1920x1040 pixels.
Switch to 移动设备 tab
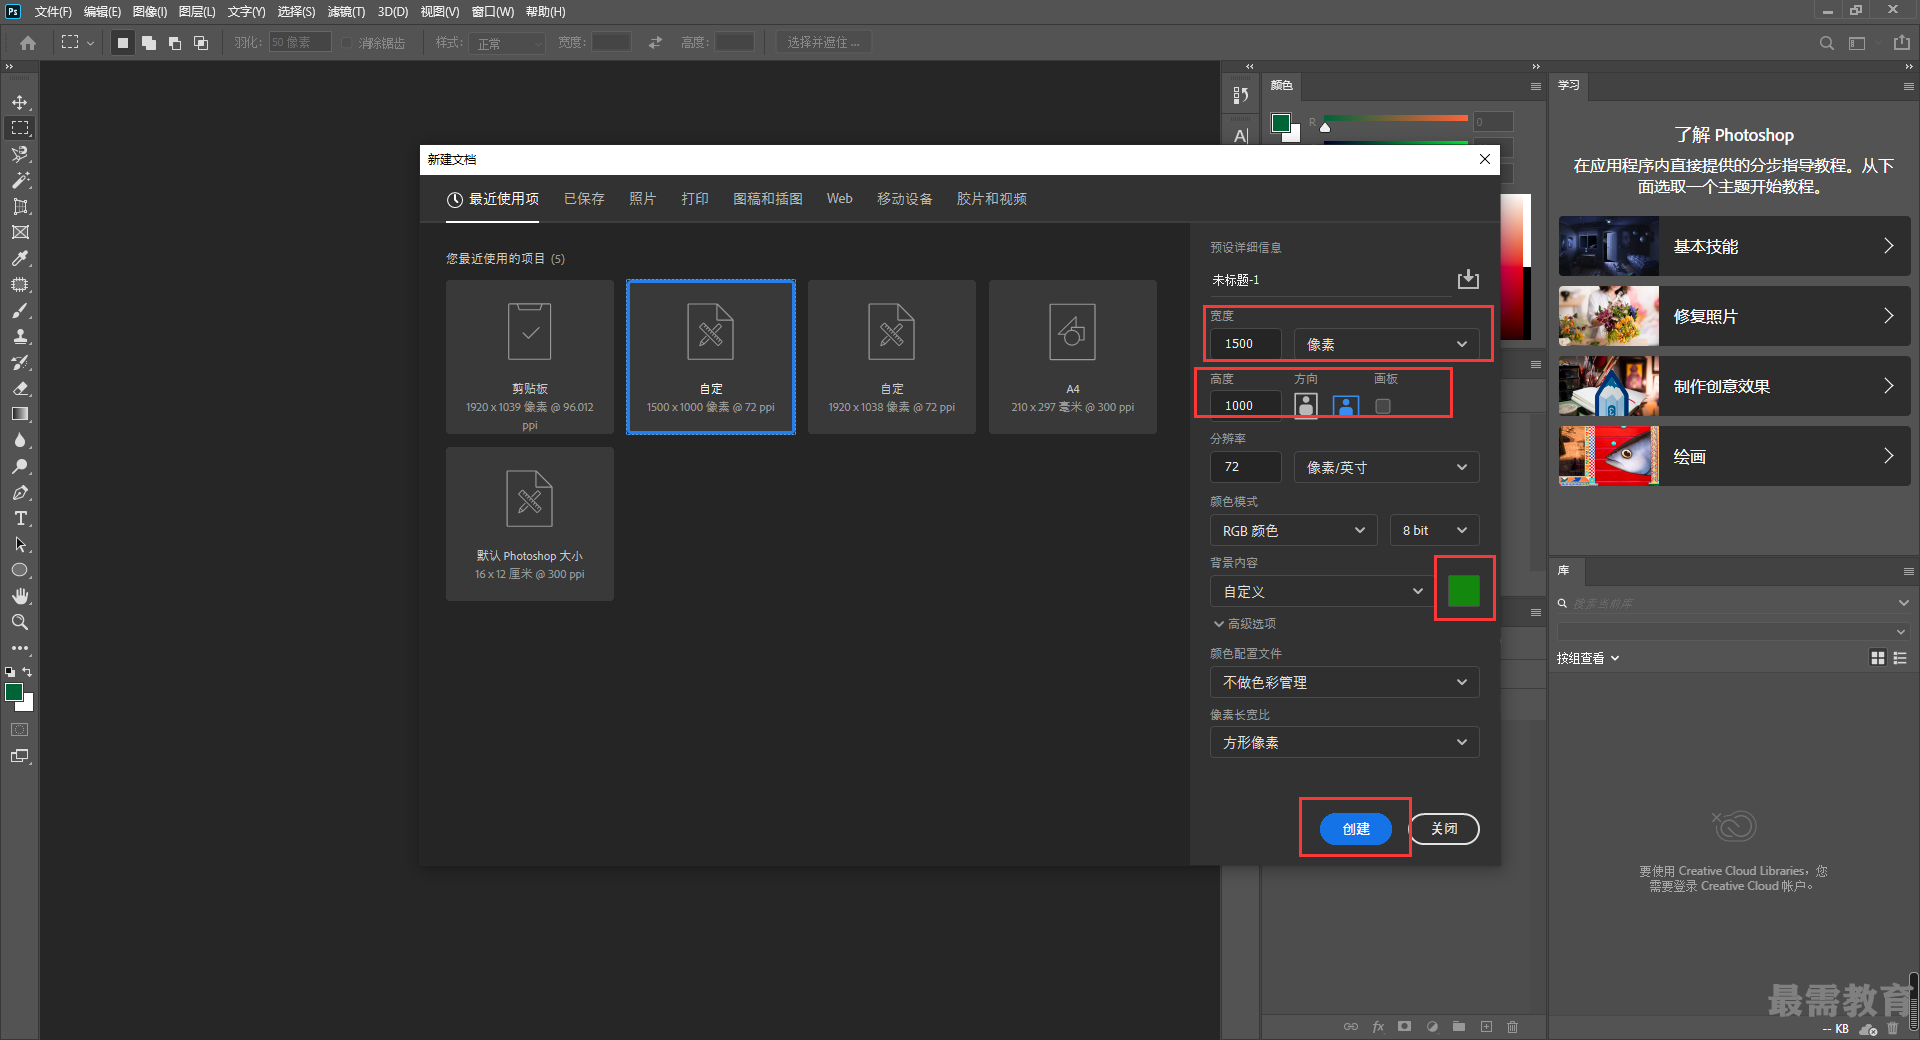(905, 199)
